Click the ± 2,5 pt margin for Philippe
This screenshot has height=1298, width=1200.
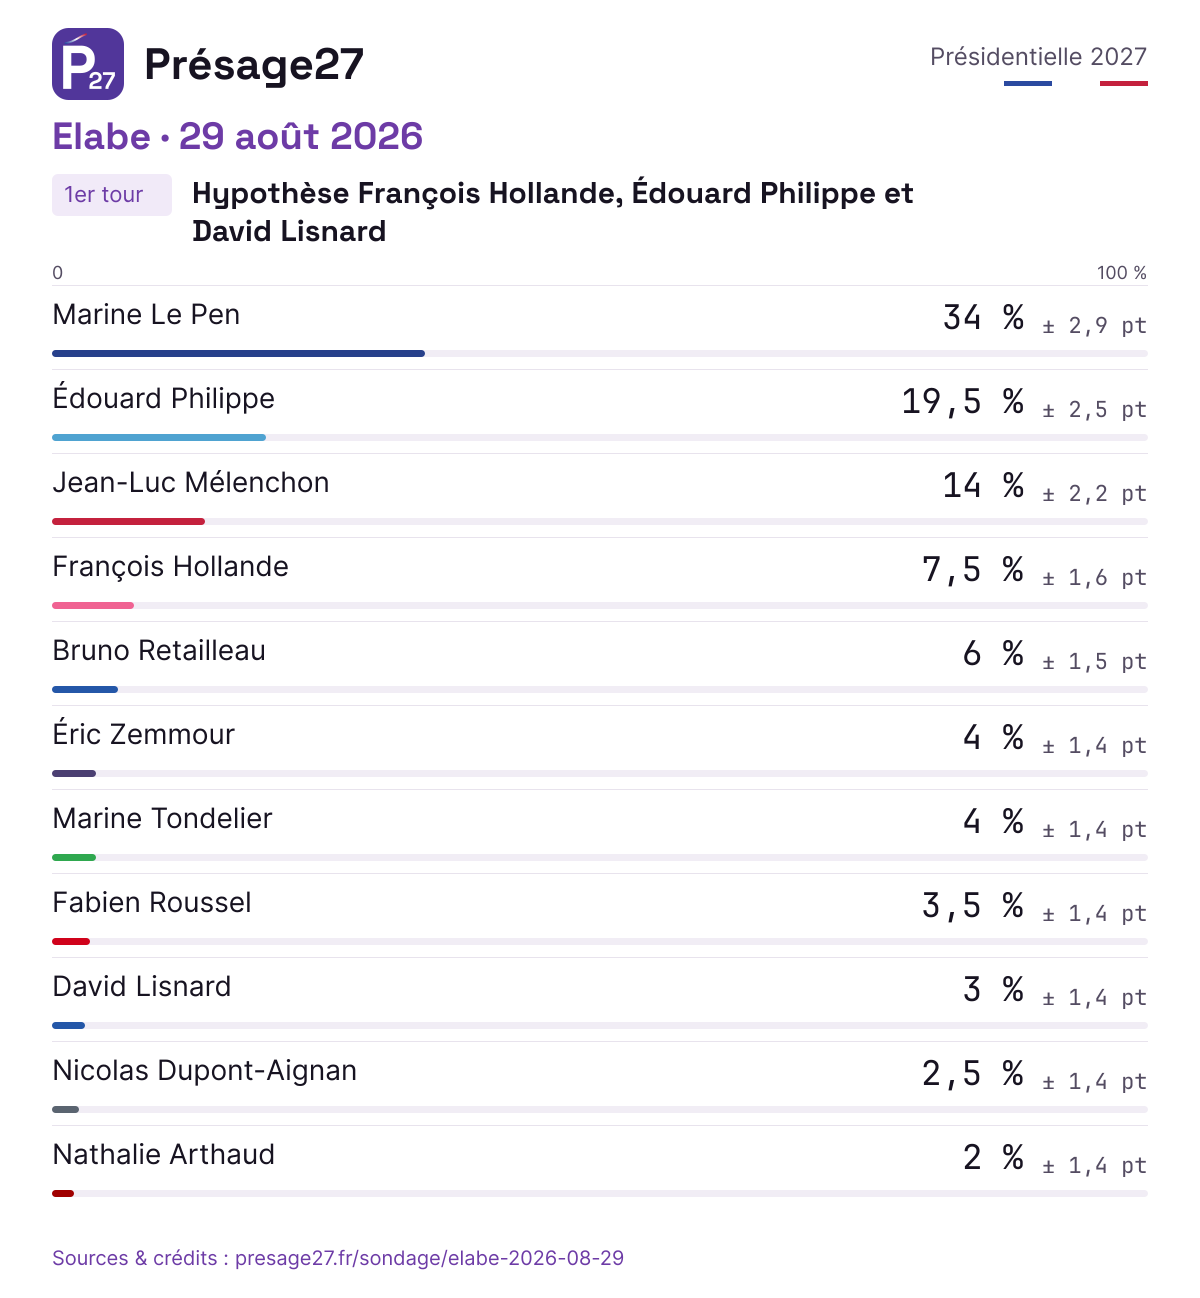tap(1094, 410)
